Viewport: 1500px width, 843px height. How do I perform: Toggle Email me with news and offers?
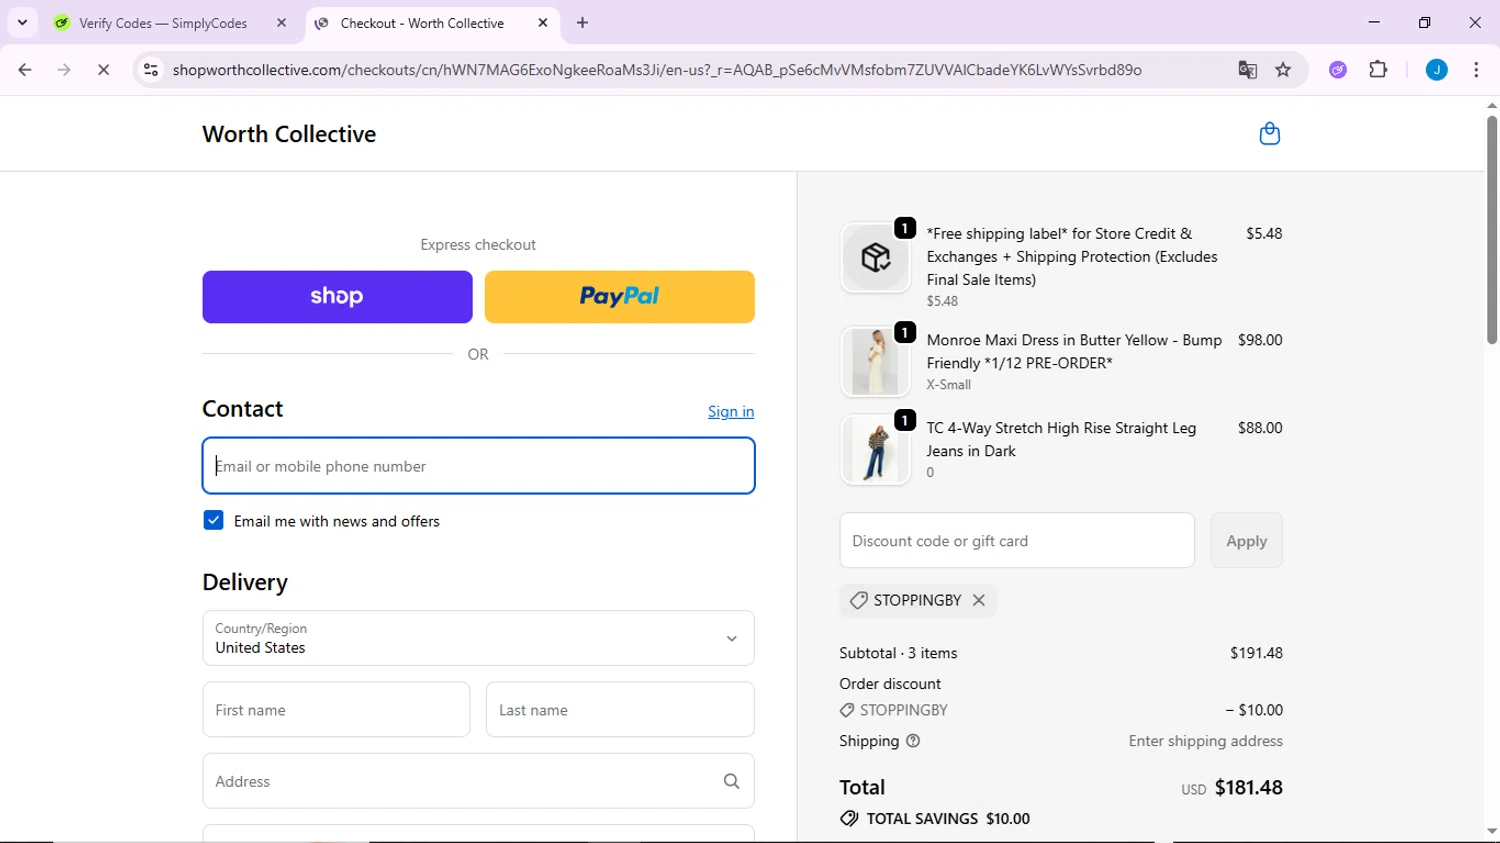[213, 520]
